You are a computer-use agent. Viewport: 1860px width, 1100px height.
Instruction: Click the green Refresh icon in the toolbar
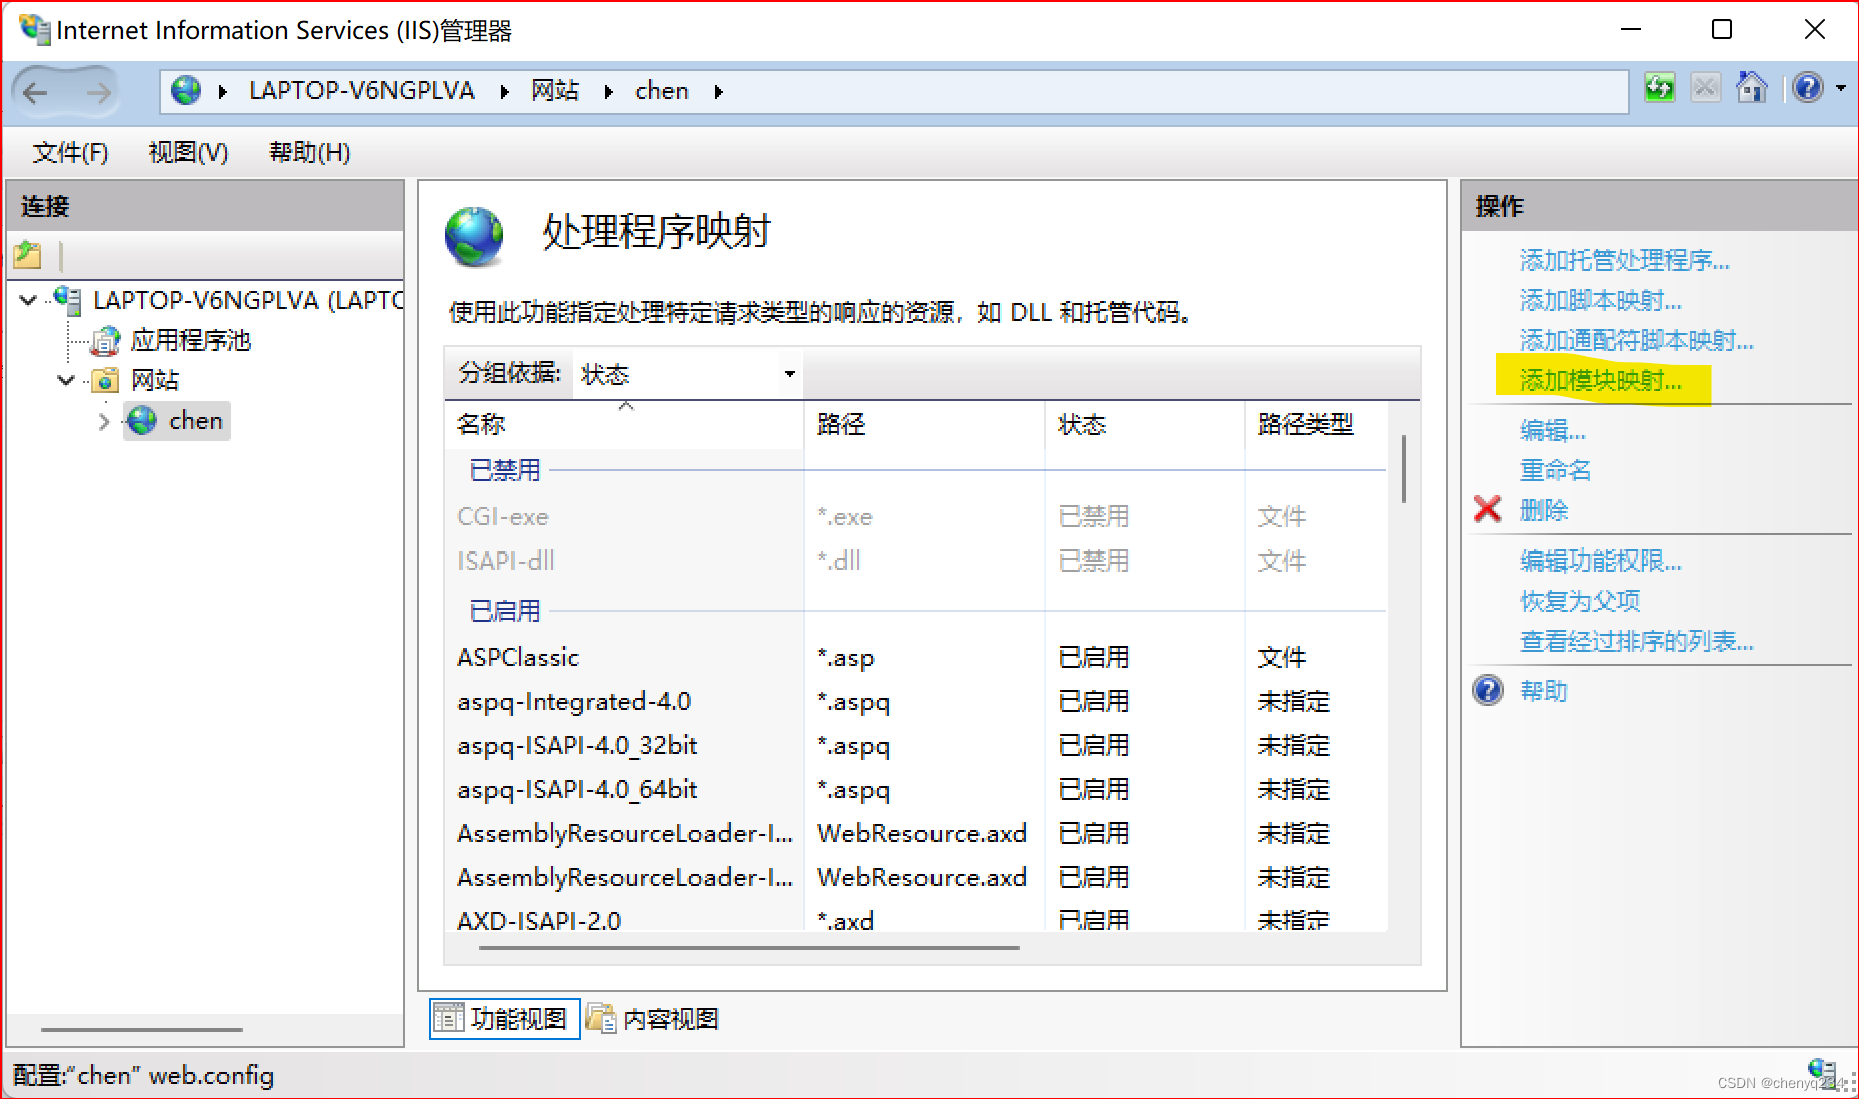click(1659, 88)
